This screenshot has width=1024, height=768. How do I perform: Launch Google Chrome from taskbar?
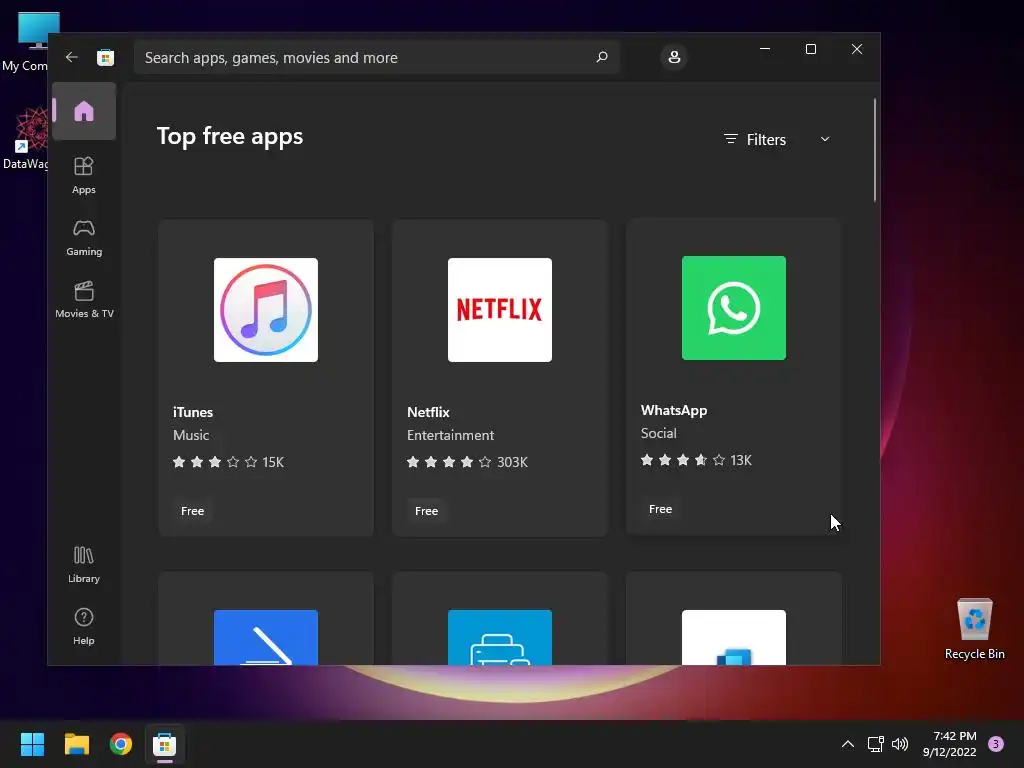click(x=121, y=744)
